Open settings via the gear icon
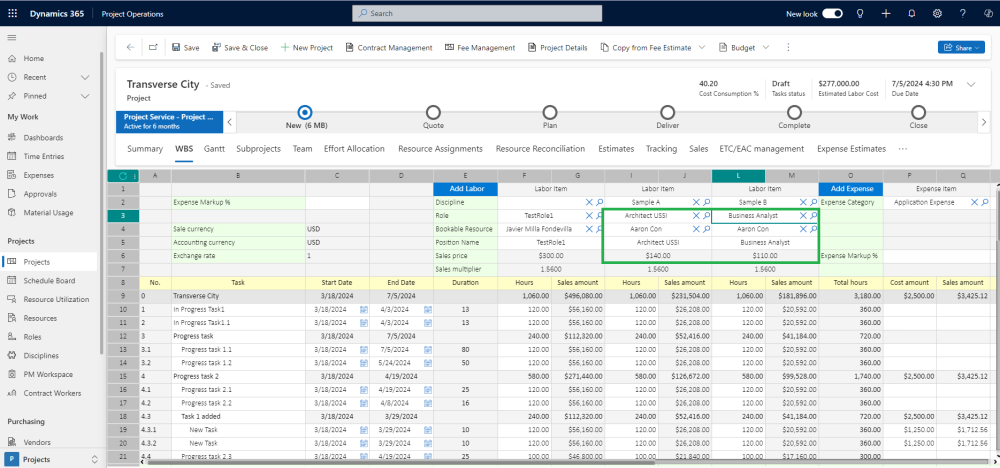This screenshot has height=468, width=1000. point(937,14)
